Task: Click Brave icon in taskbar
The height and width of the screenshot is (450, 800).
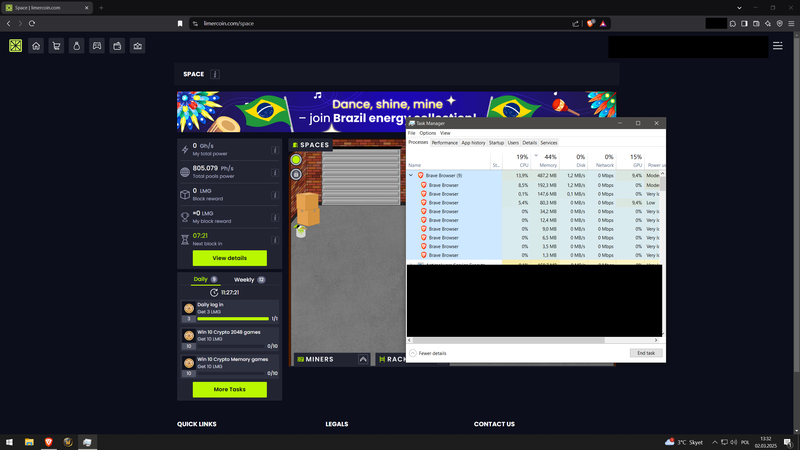Action: tap(48, 442)
